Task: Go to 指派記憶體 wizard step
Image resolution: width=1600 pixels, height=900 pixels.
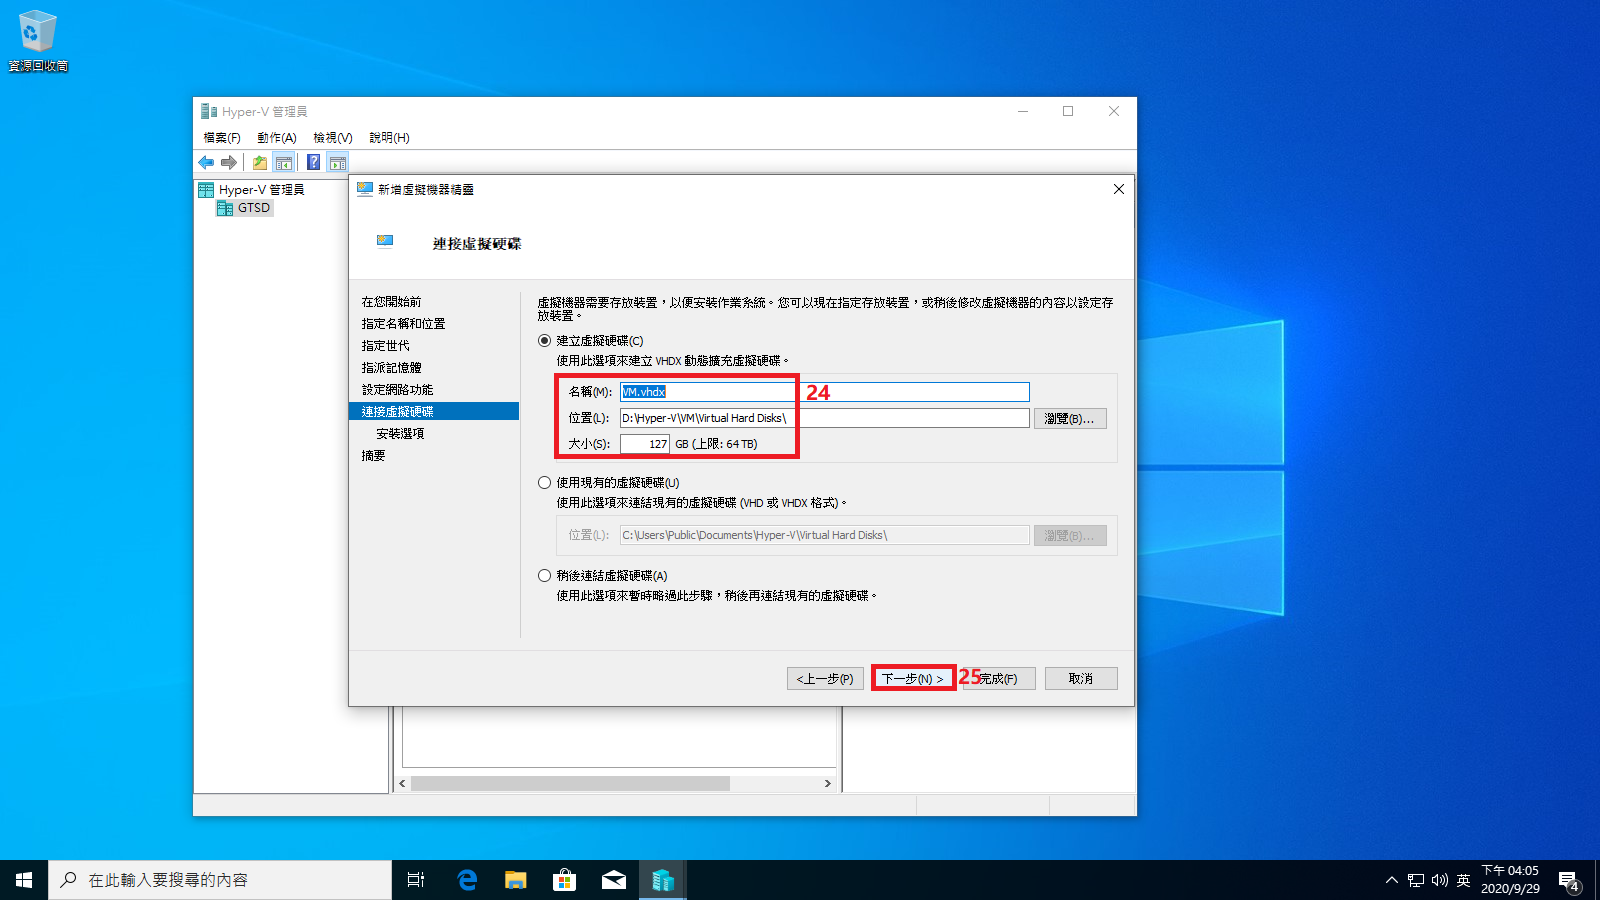Action: point(391,368)
